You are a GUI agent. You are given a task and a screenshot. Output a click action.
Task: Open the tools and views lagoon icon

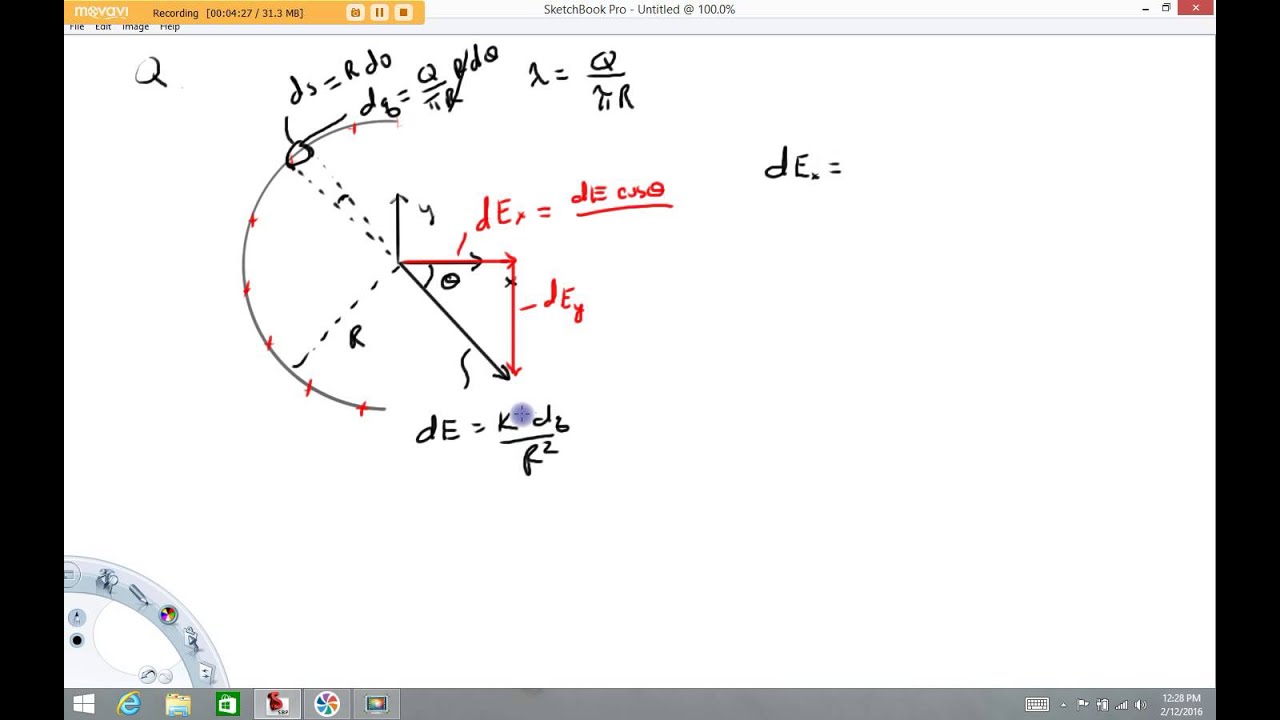pos(106,581)
